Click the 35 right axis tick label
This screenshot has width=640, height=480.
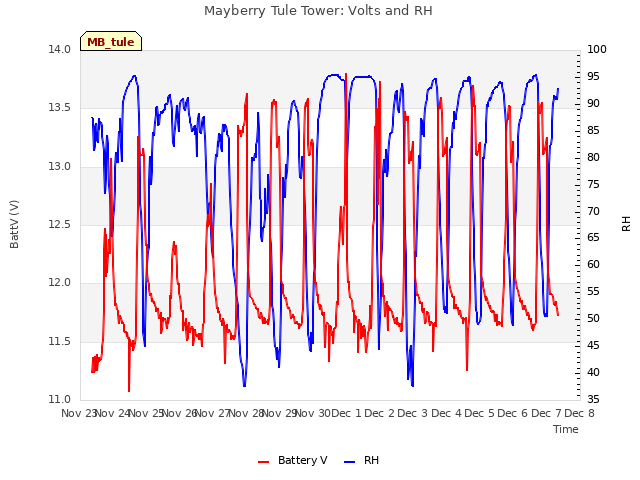[593, 400]
